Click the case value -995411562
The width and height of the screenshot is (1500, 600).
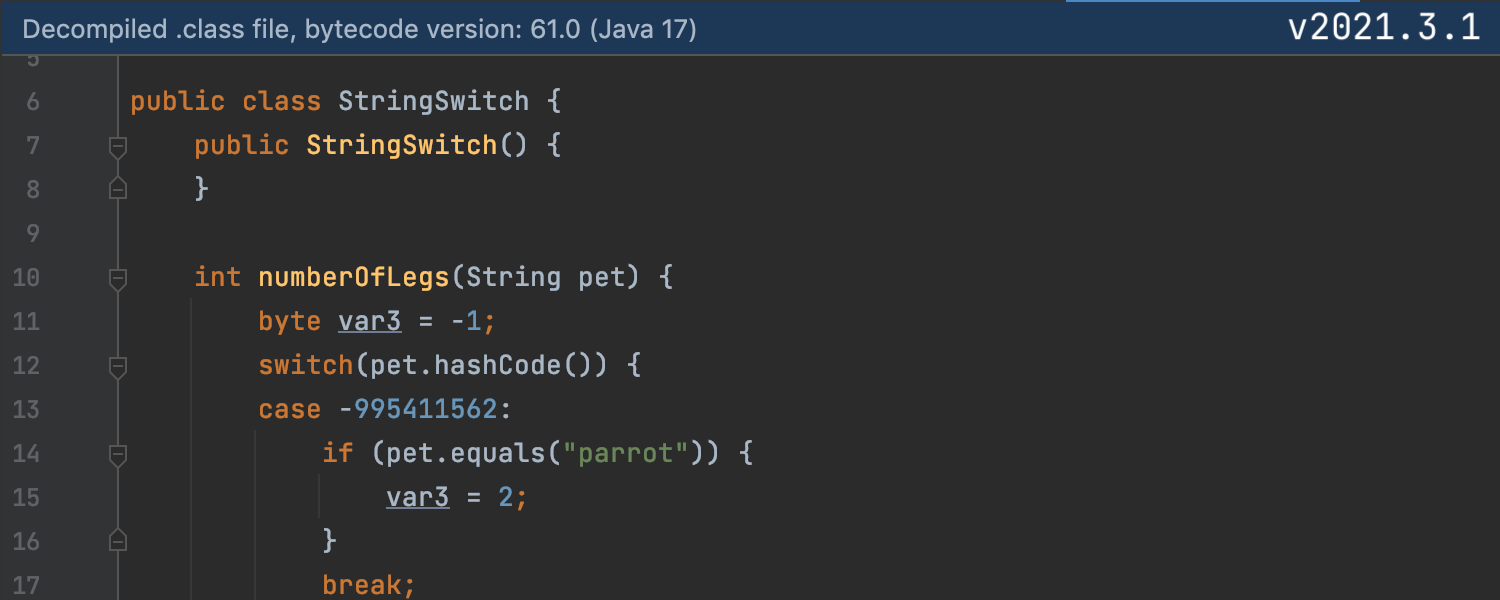[x=425, y=409]
